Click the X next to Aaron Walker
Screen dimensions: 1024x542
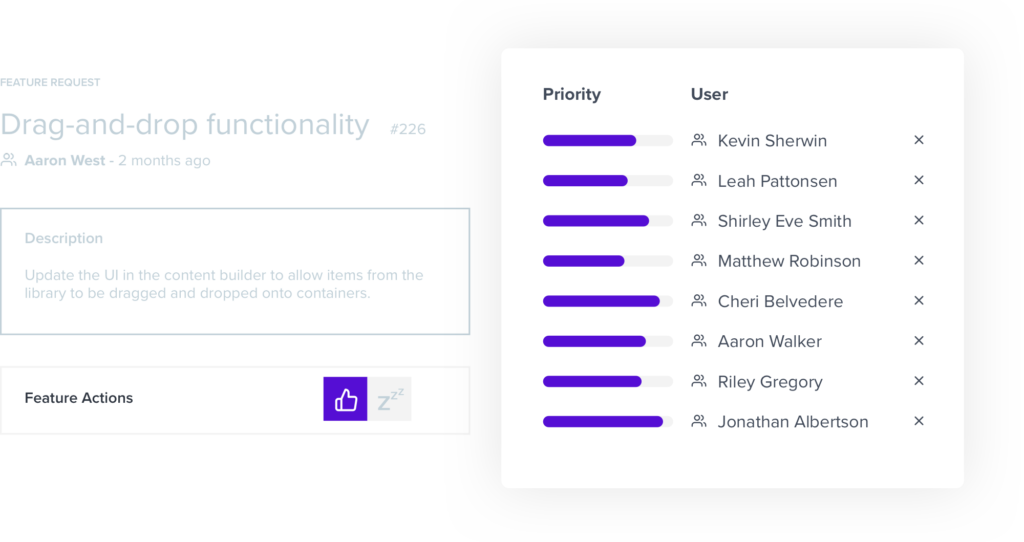919,340
